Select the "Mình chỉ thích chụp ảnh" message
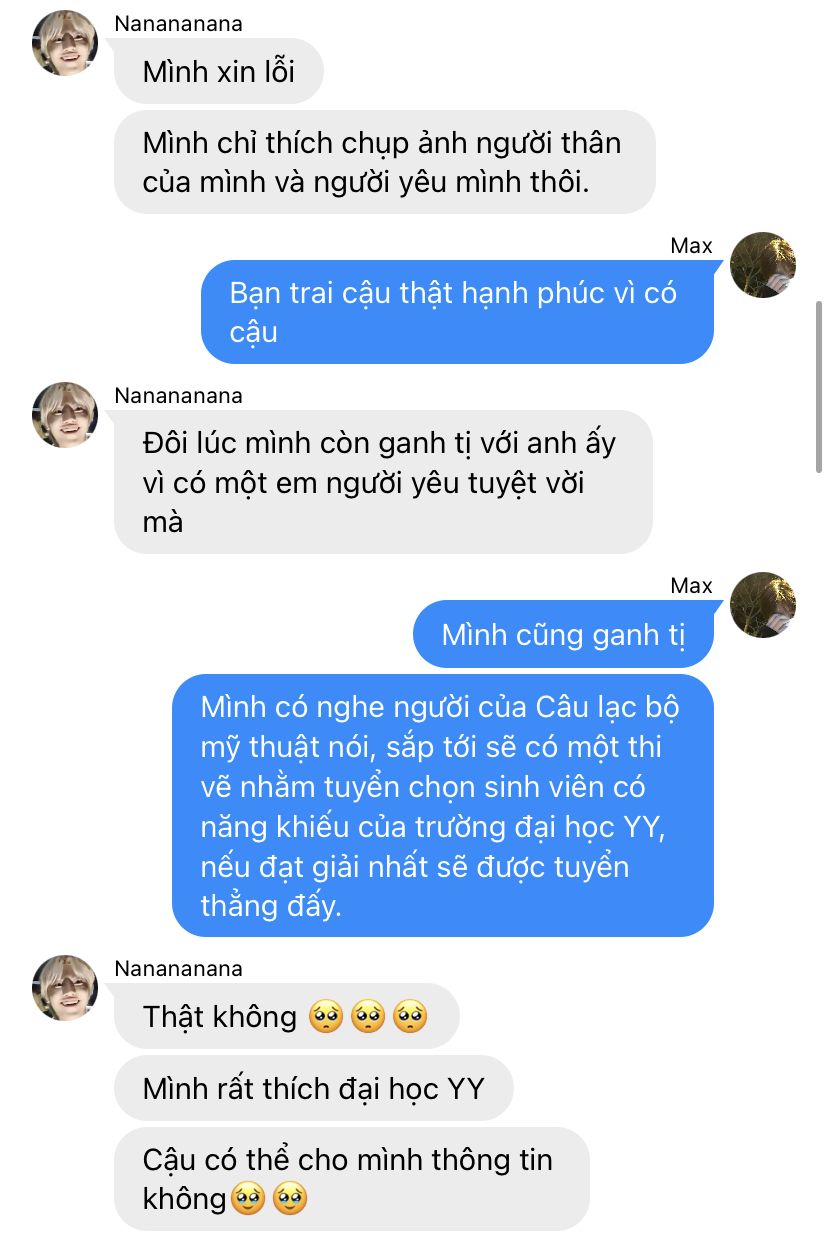This screenshot has width=828, height=1244. 384,162
